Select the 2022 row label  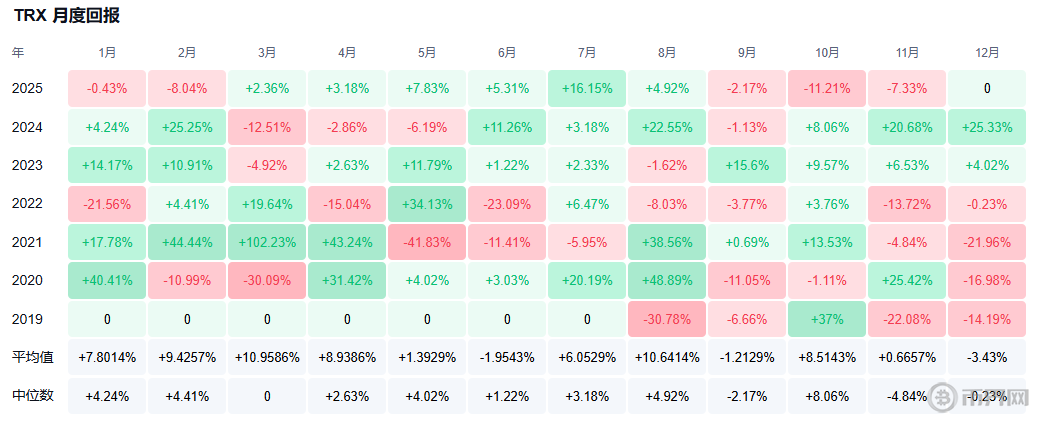(x=27, y=203)
